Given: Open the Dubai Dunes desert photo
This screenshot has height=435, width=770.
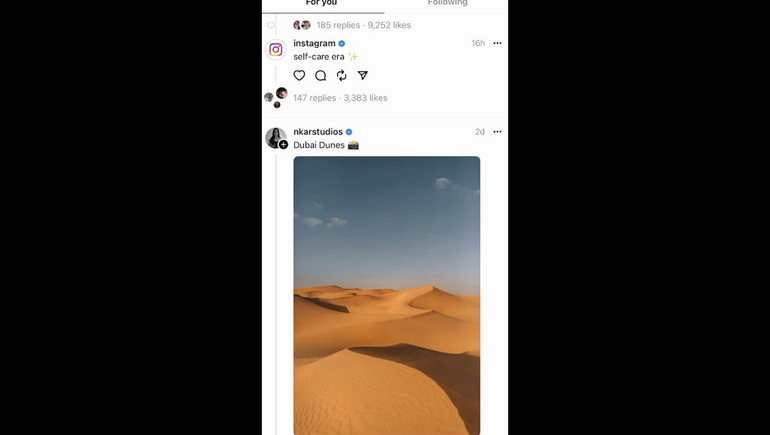Looking at the screenshot, I should [x=387, y=296].
